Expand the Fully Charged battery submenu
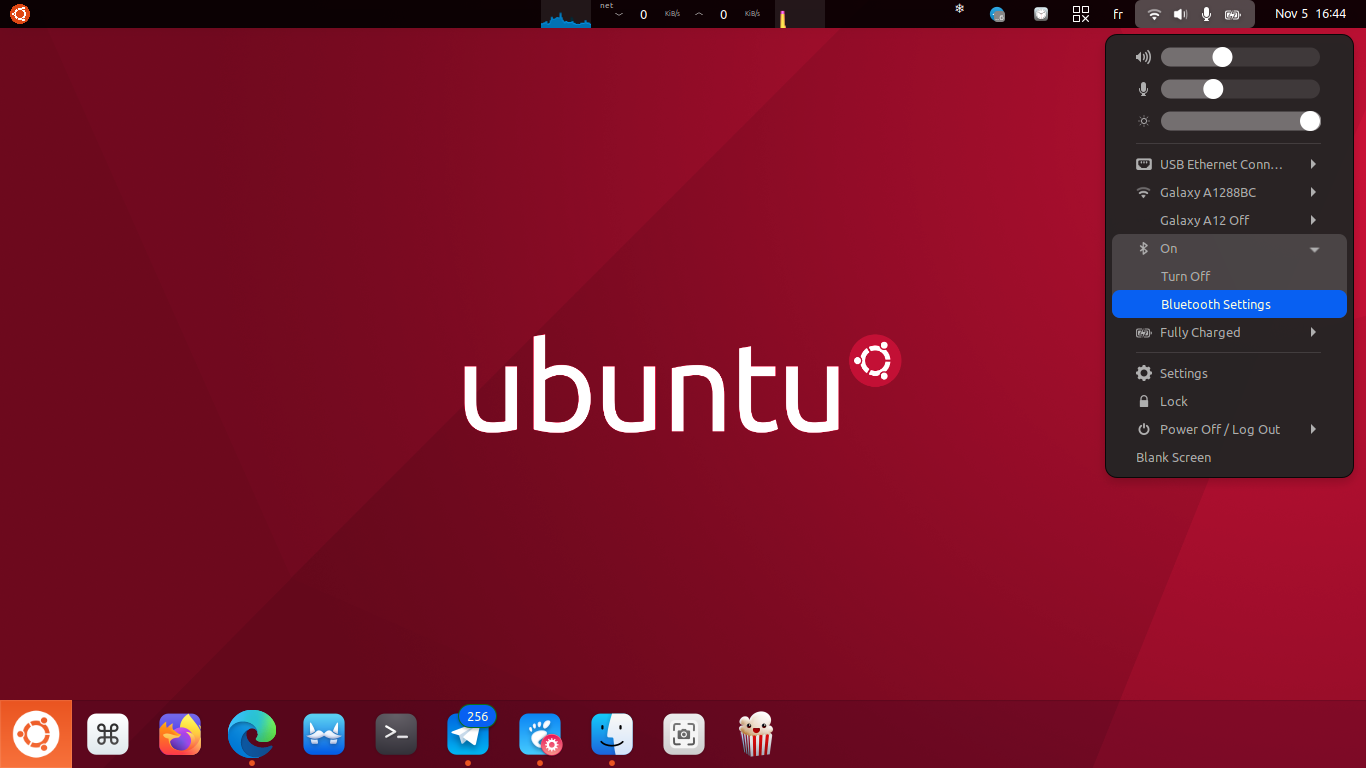 coord(1229,332)
